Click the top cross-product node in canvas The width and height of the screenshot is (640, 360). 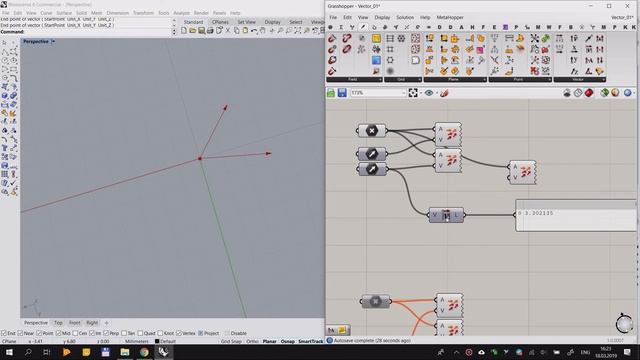coord(371,131)
